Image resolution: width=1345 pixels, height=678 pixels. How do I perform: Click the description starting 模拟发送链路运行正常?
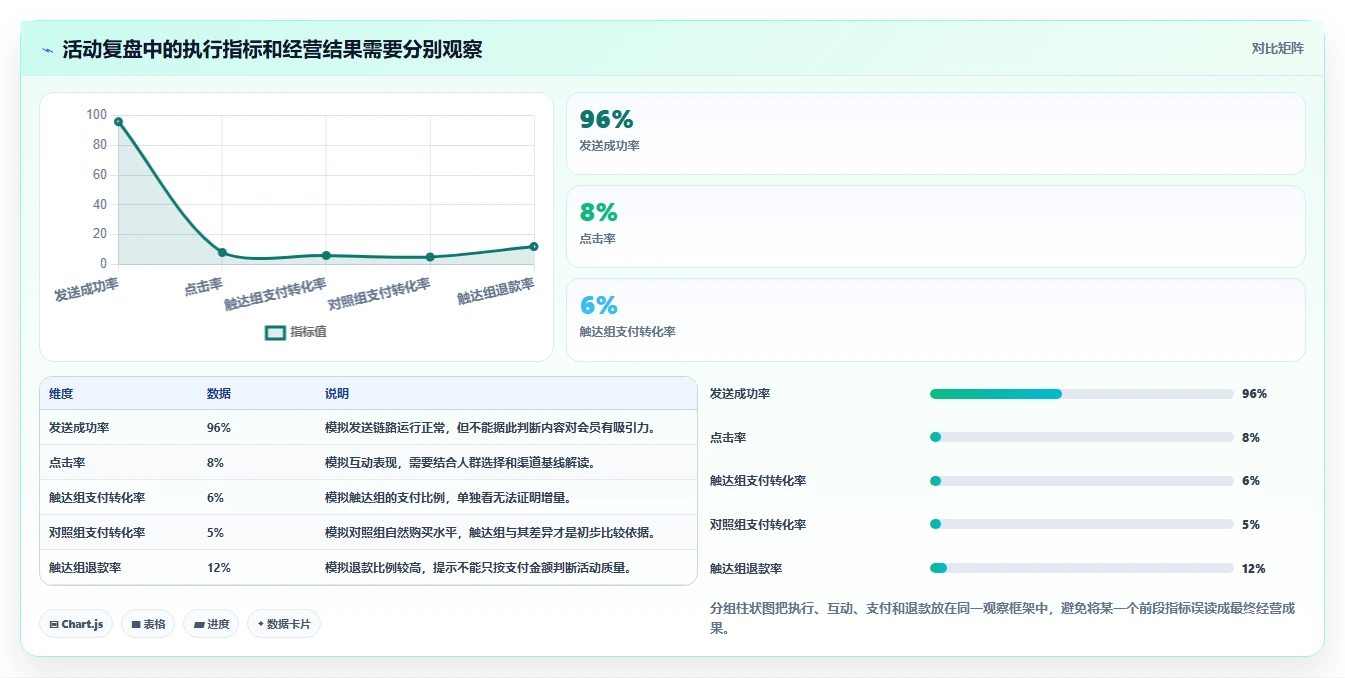point(490,428)
